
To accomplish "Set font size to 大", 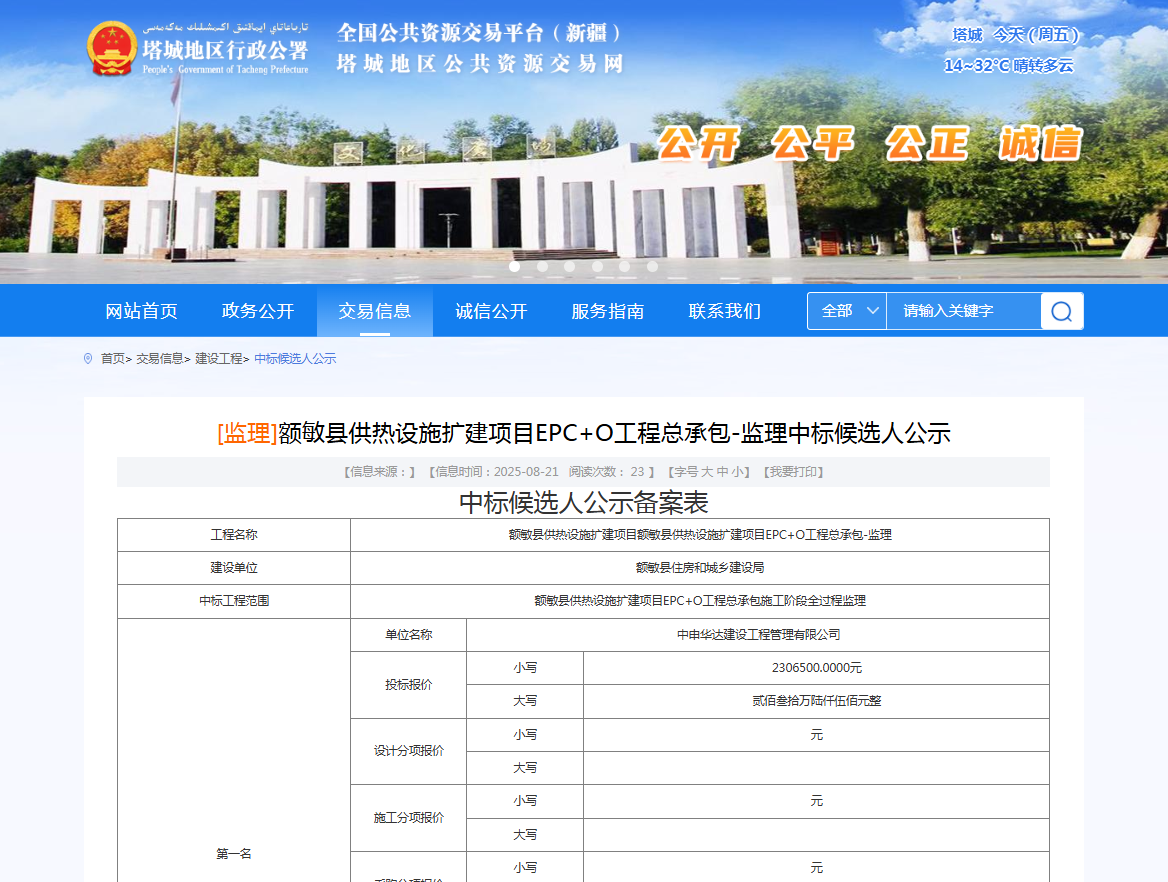I will click(x=706, y=472).
